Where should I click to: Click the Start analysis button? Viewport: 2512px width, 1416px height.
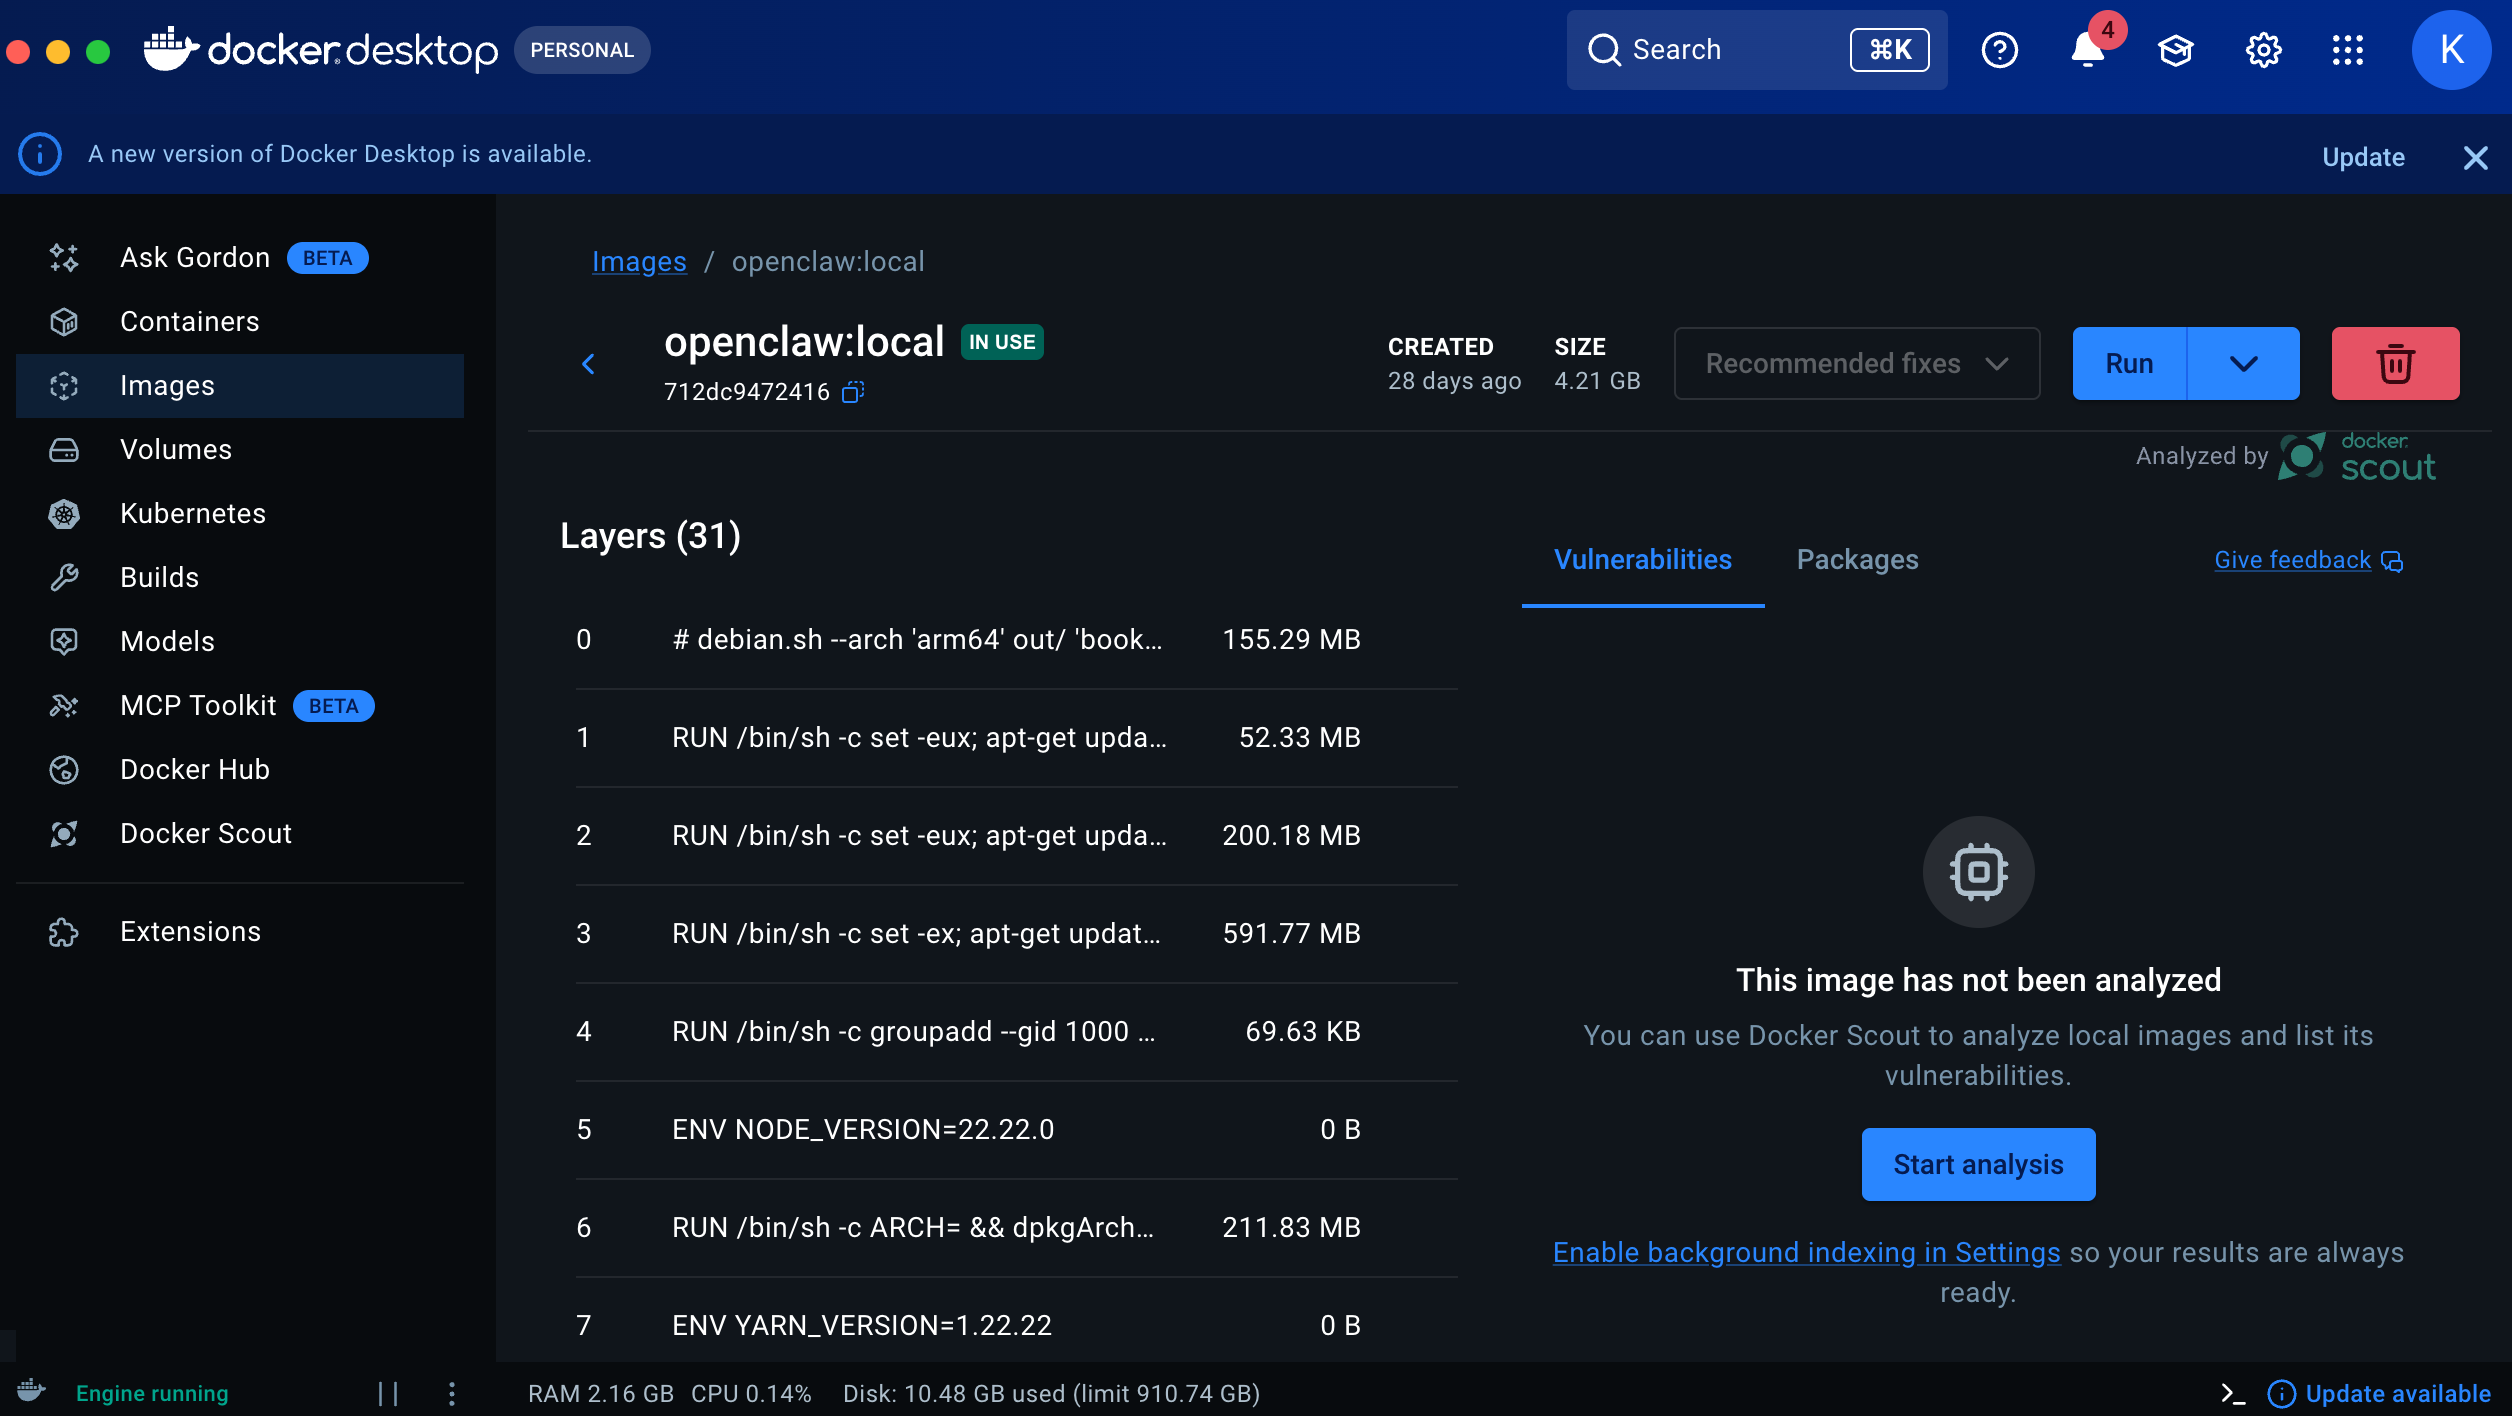pyautogui.click(x=1978, y=1164)
